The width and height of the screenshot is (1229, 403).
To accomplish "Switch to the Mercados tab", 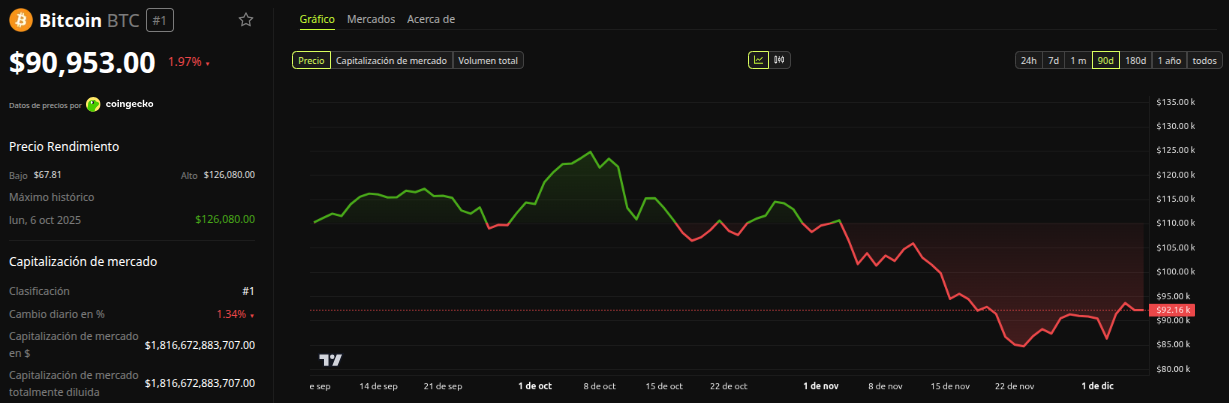I will 371,19.
